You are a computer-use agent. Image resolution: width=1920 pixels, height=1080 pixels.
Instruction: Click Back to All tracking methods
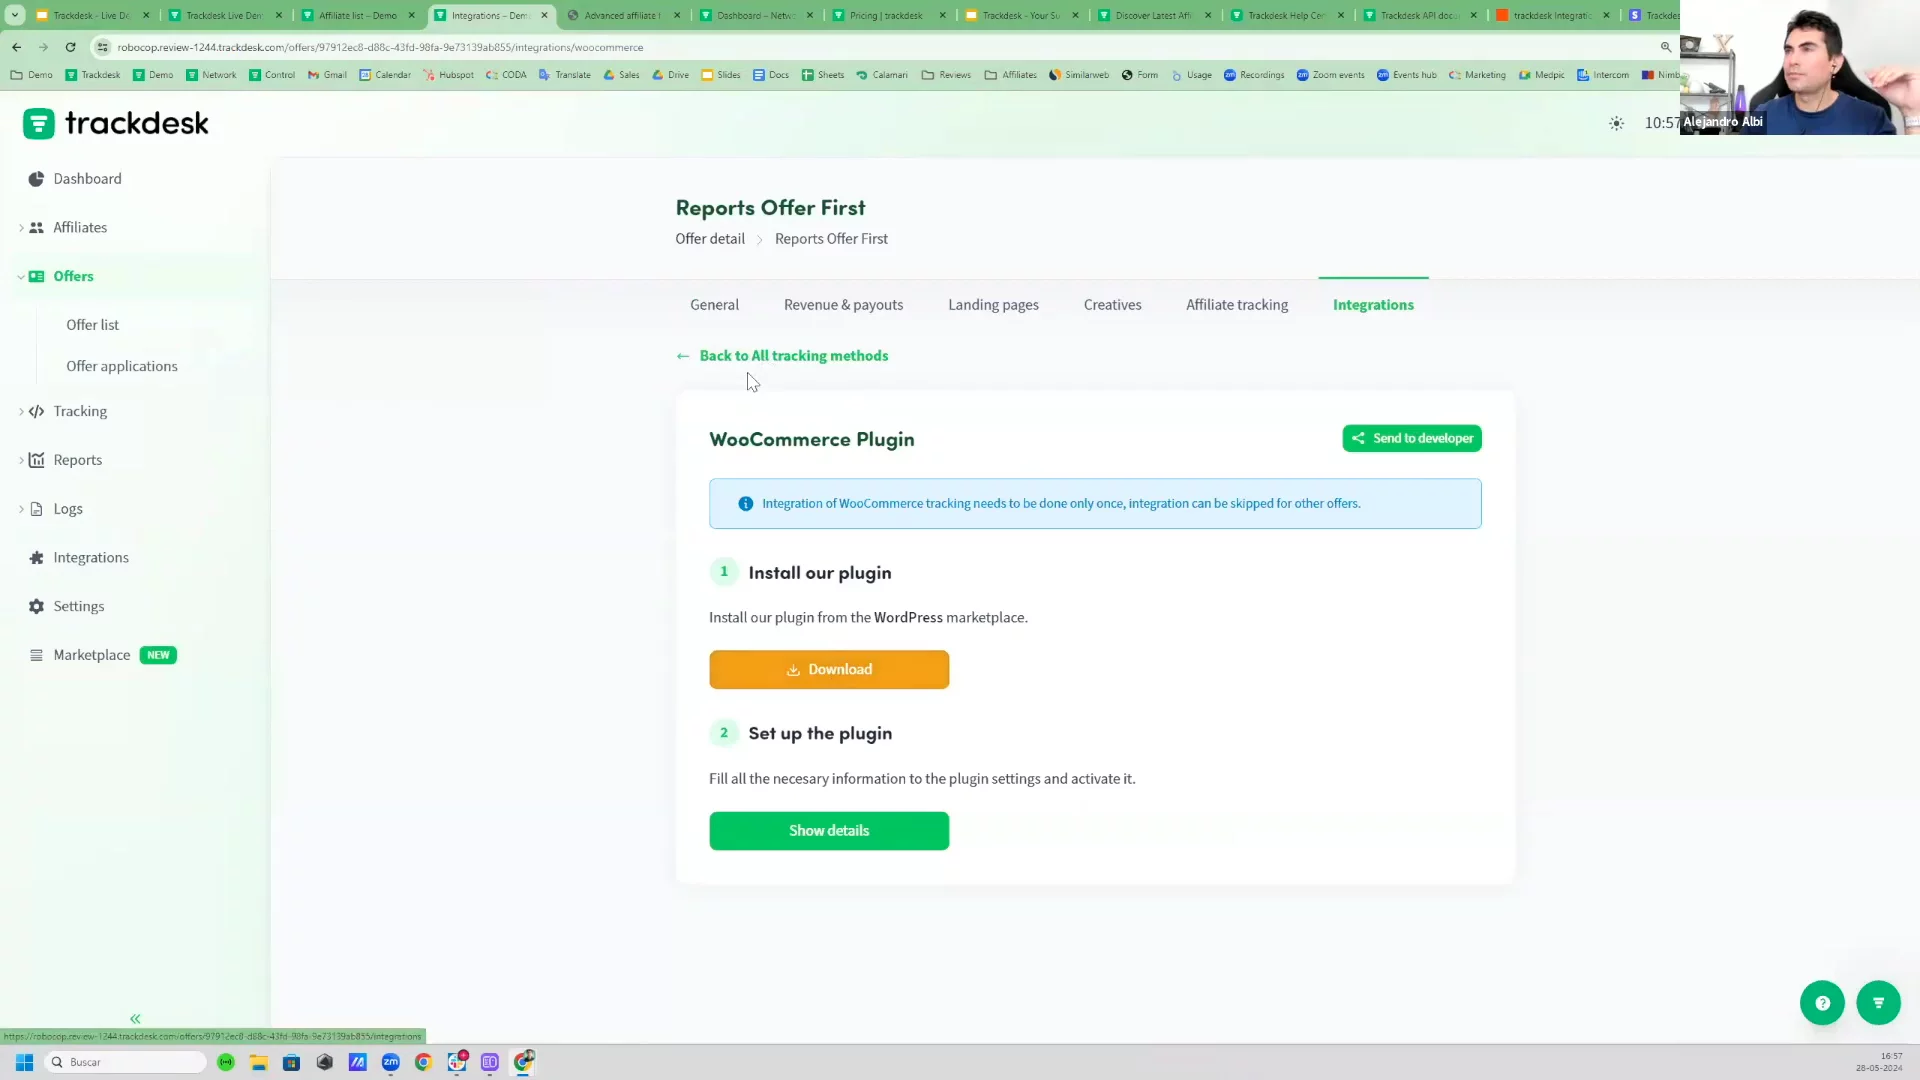click(x=793, y=356)
